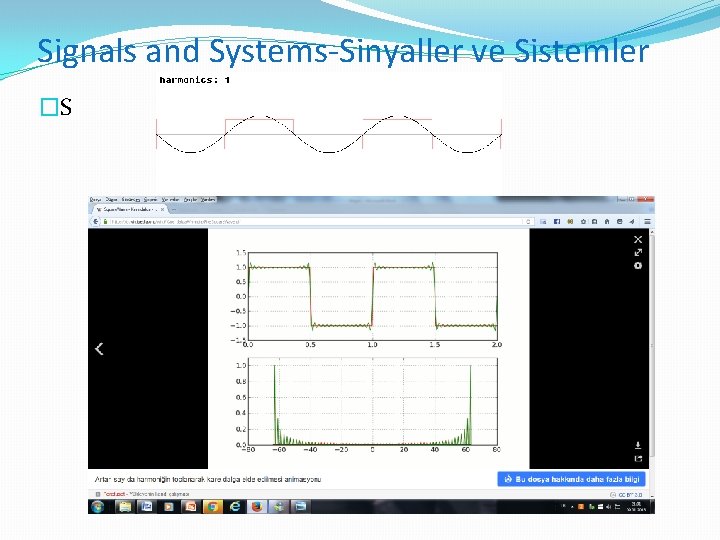Click Firefox back arrow button

tap(96, 221)
